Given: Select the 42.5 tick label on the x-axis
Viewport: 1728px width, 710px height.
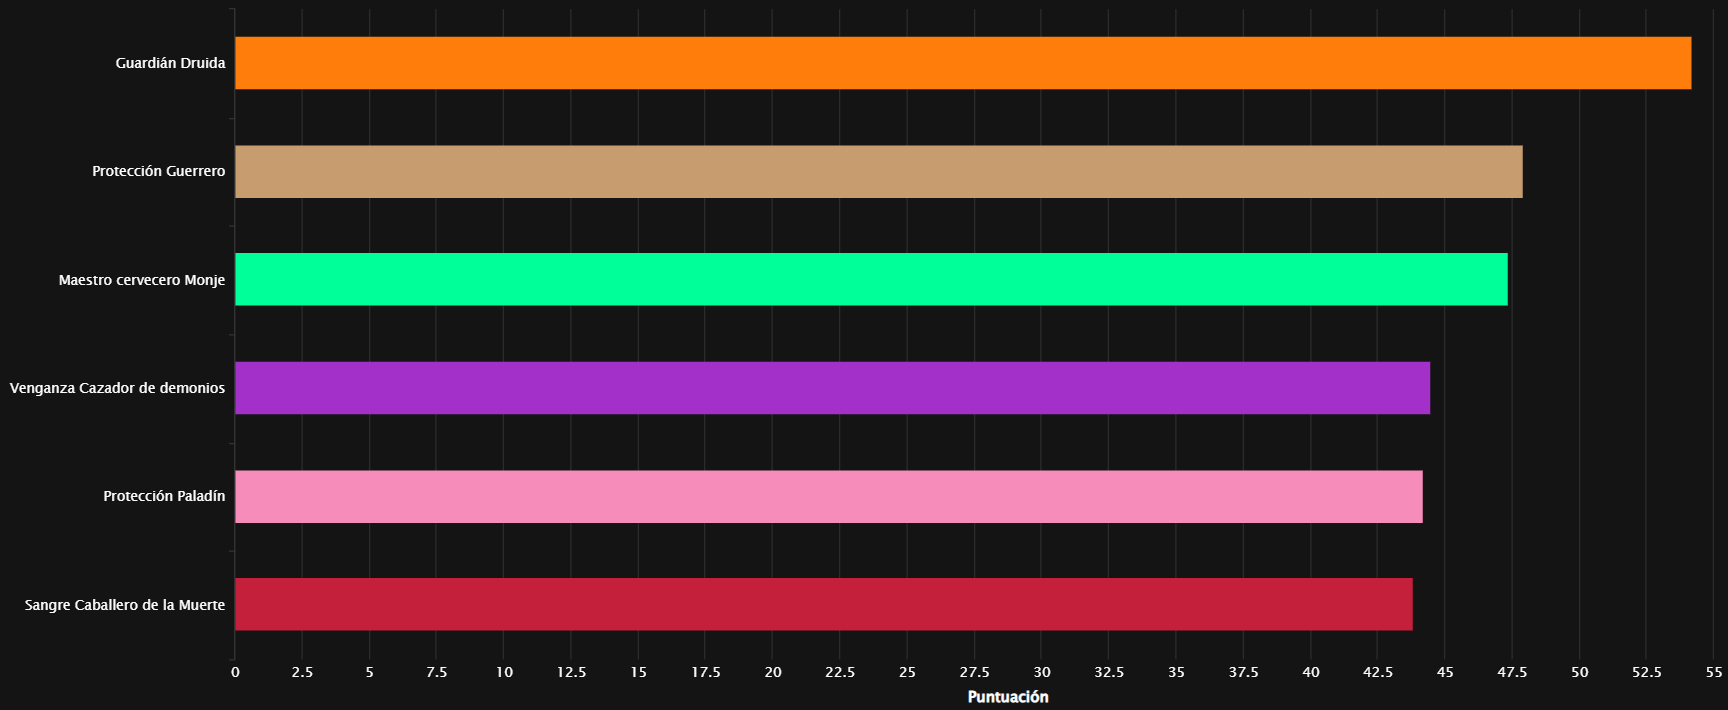Looking at the screenshot, I should (x=1377, y=672).
